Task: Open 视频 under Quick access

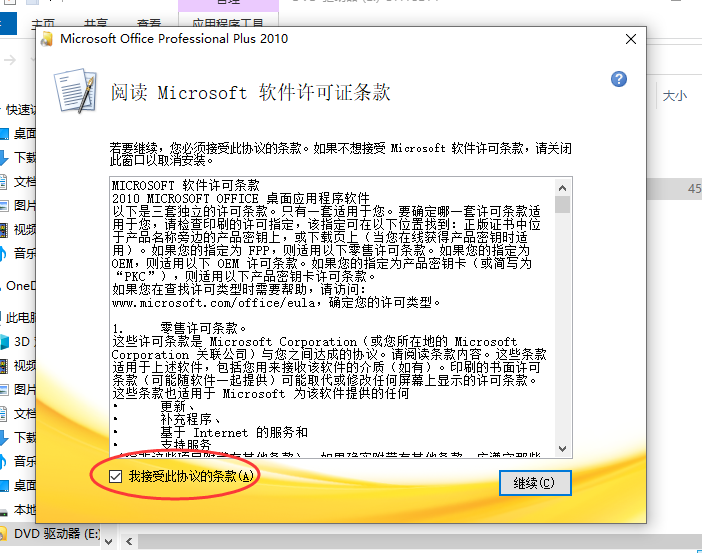Action: [18, 230]
